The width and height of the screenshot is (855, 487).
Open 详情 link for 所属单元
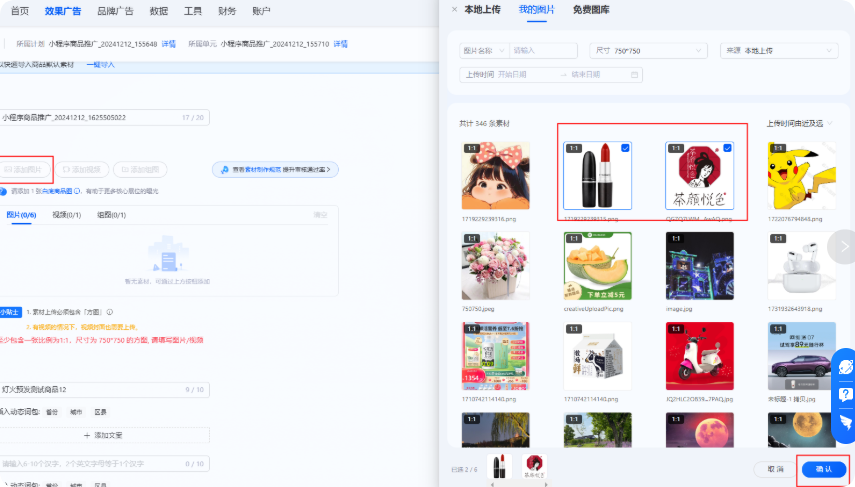(341, 44)
